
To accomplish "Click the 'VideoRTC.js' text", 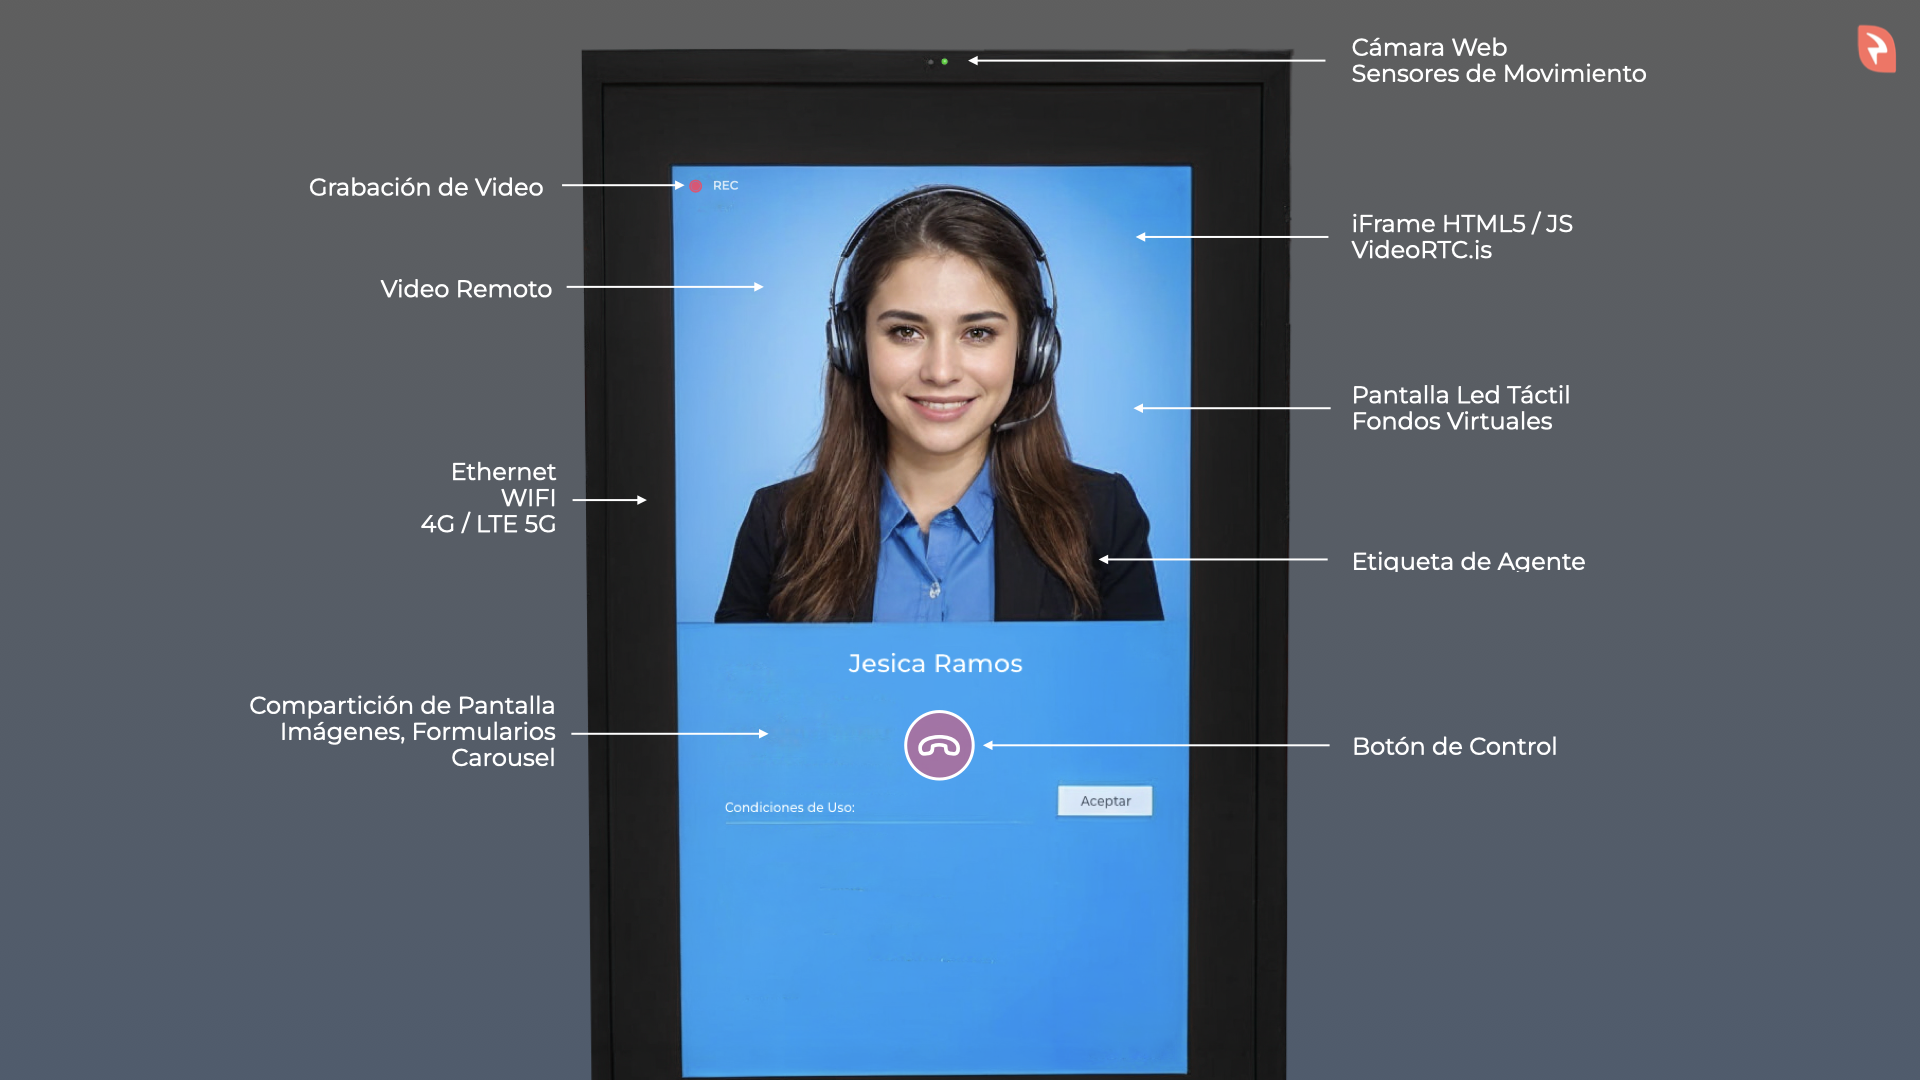I will (x=1421, y=250).
